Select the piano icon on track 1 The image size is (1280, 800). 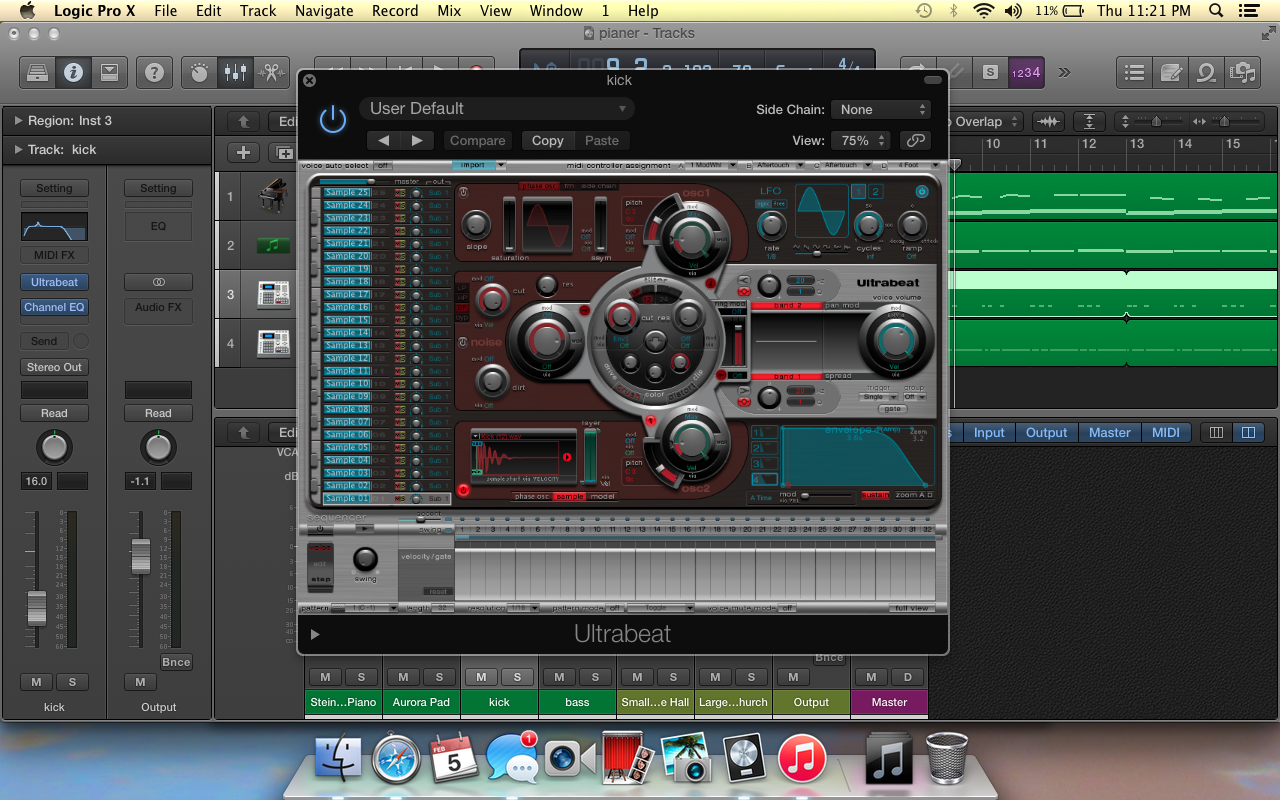[272, 196]
